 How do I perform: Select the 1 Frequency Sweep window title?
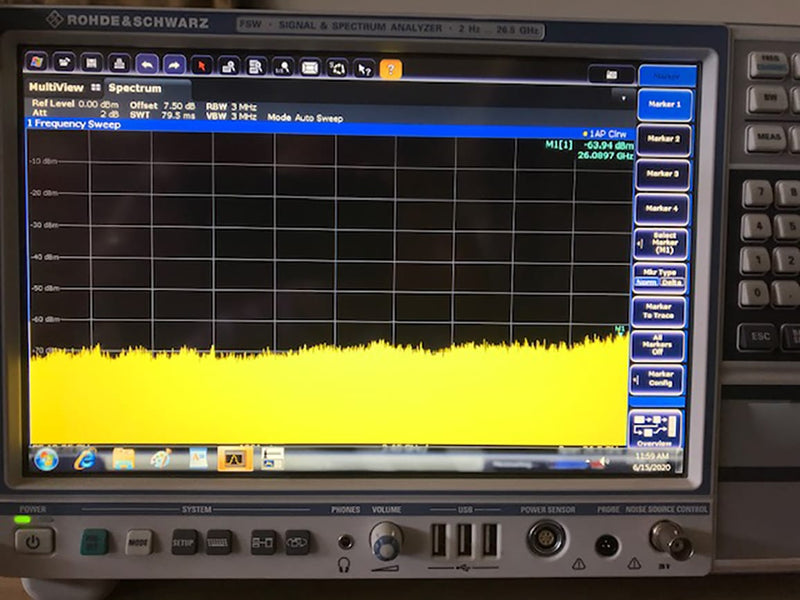pos(74,124)
